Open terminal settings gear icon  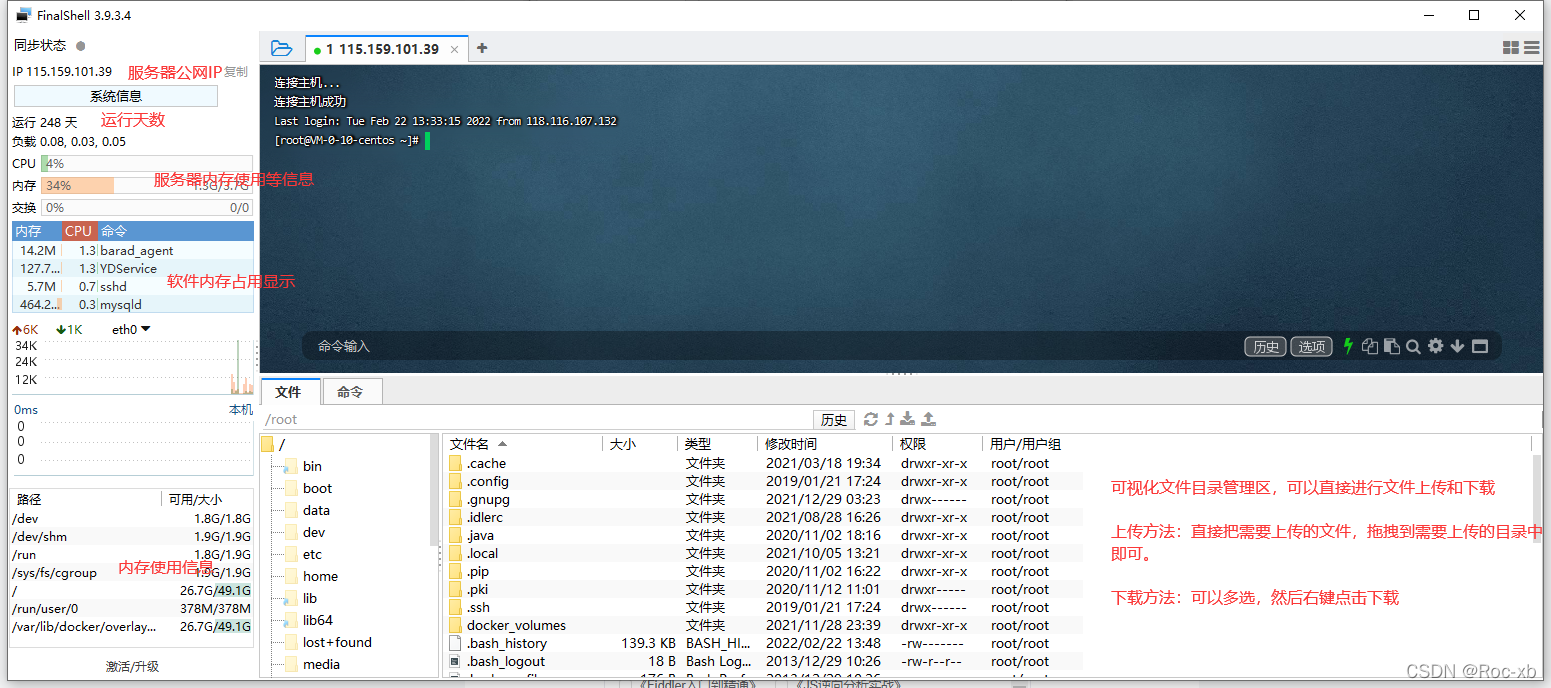[1436, 346]
